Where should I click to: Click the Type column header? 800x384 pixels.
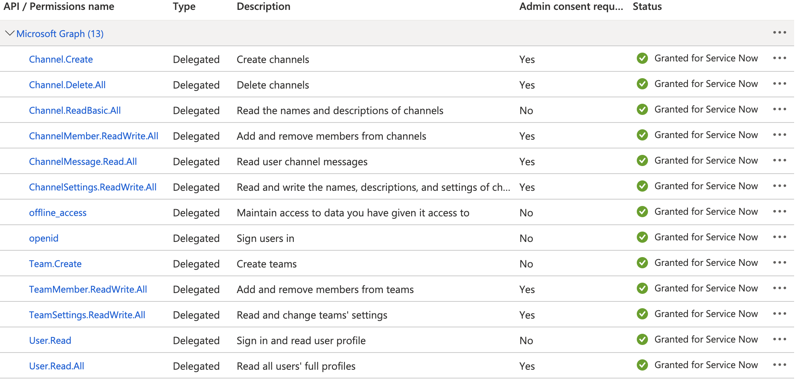pos(184,7)
